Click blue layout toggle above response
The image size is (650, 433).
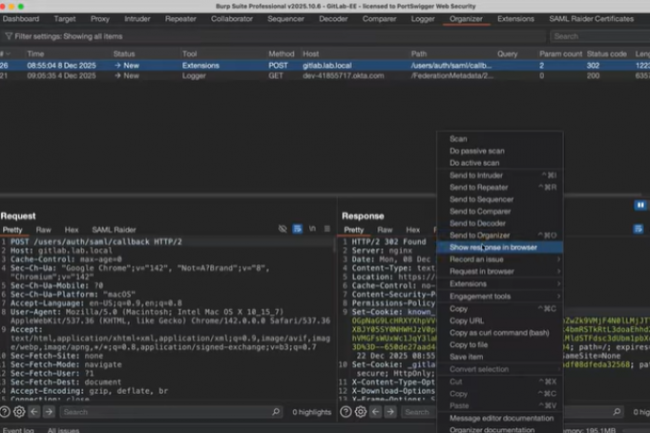[x=640, y=205]
